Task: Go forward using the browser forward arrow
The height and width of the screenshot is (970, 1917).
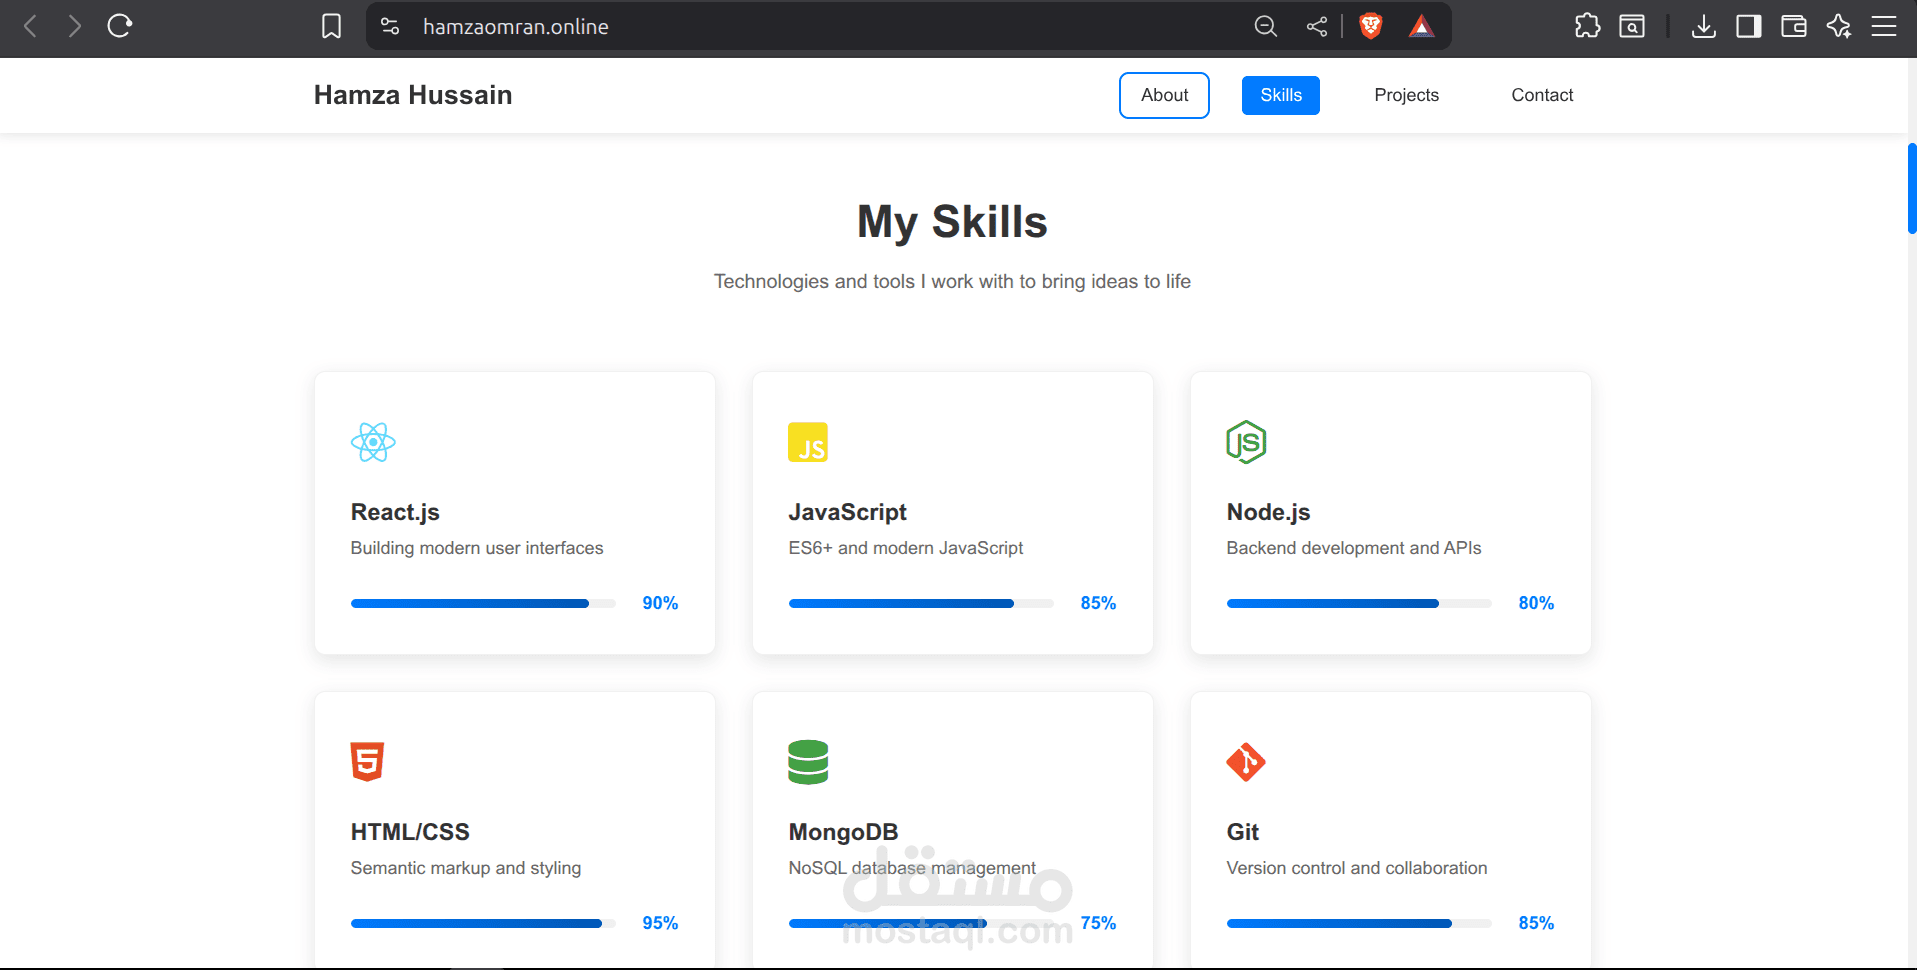Action: [x=75, y=26]
